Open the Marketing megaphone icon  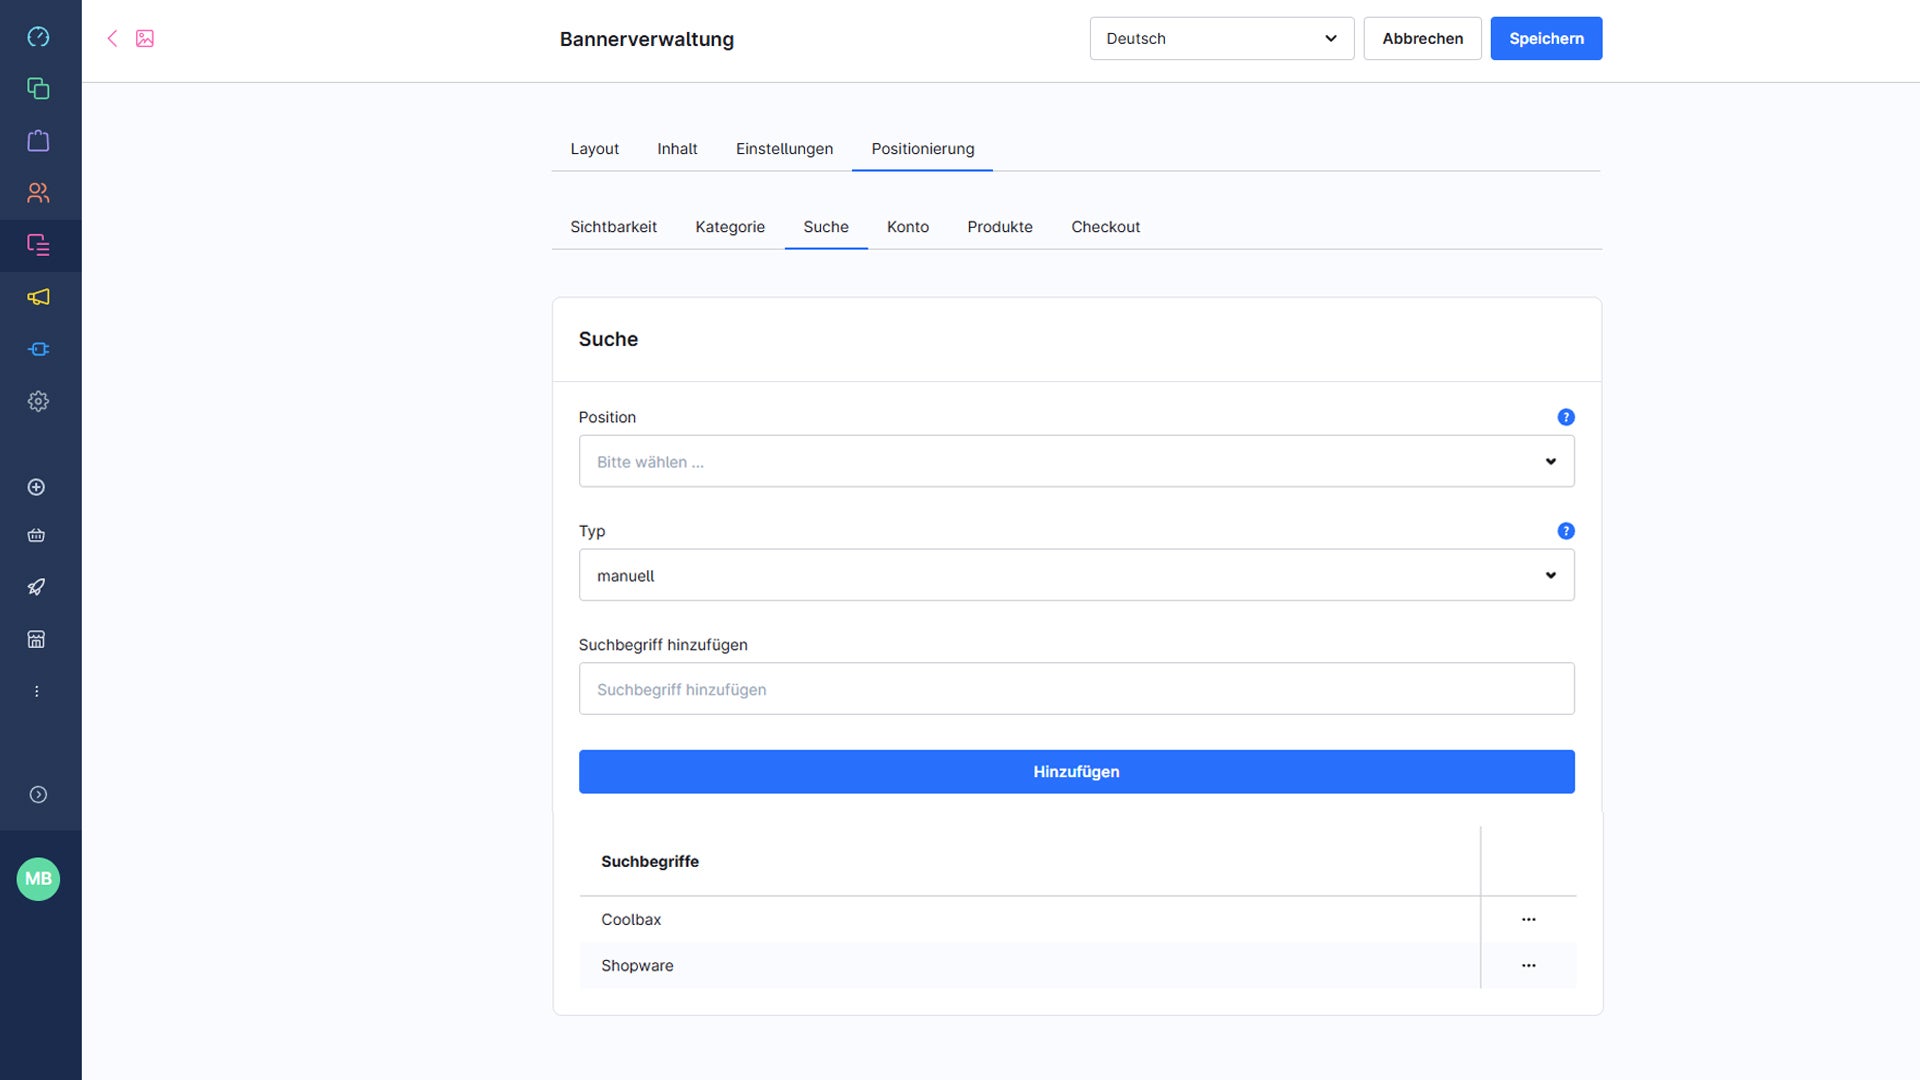coord(38,297)
